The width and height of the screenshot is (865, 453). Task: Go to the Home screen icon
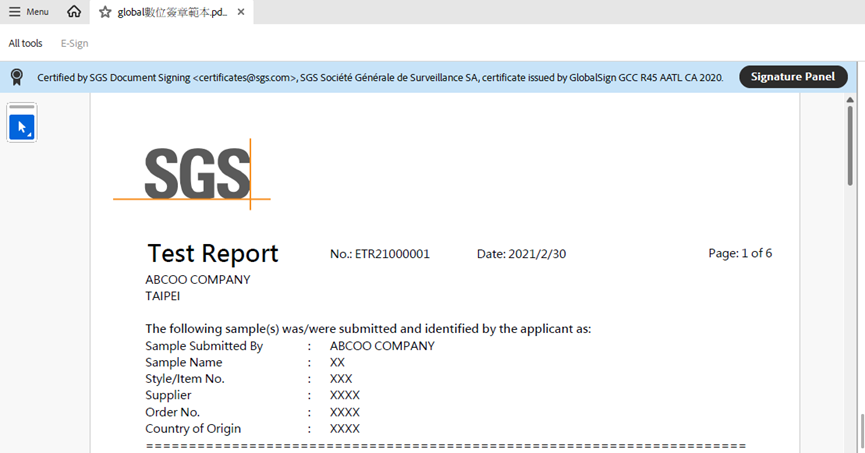[74, 12]
